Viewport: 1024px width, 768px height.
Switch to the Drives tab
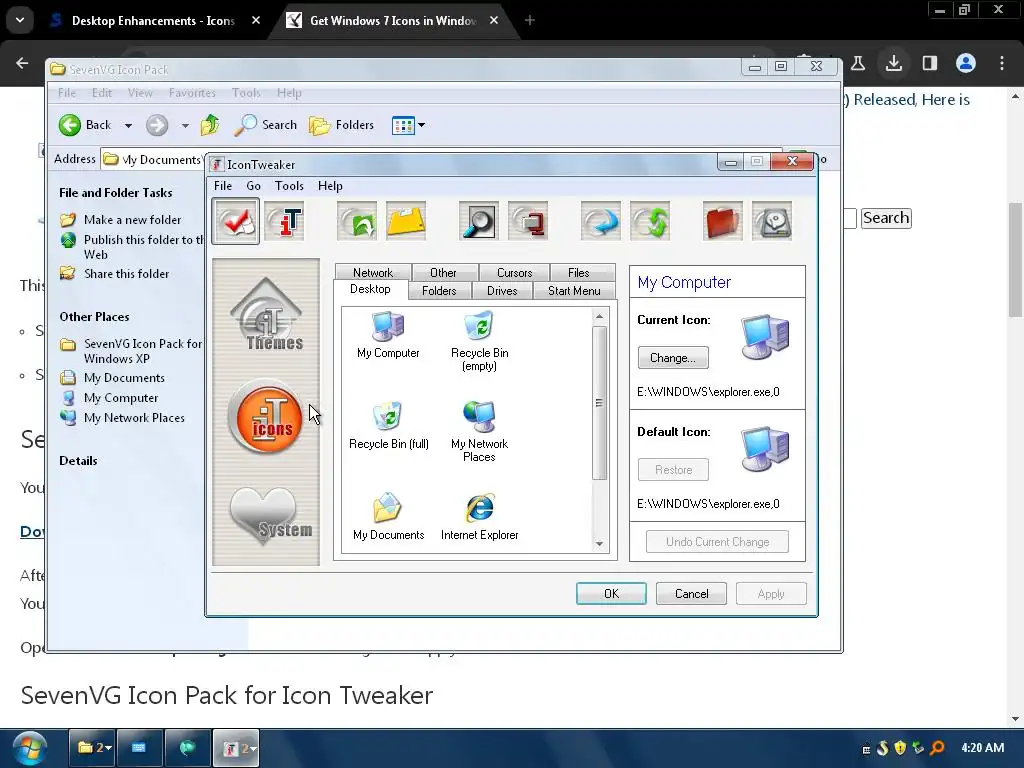(502, 291)
